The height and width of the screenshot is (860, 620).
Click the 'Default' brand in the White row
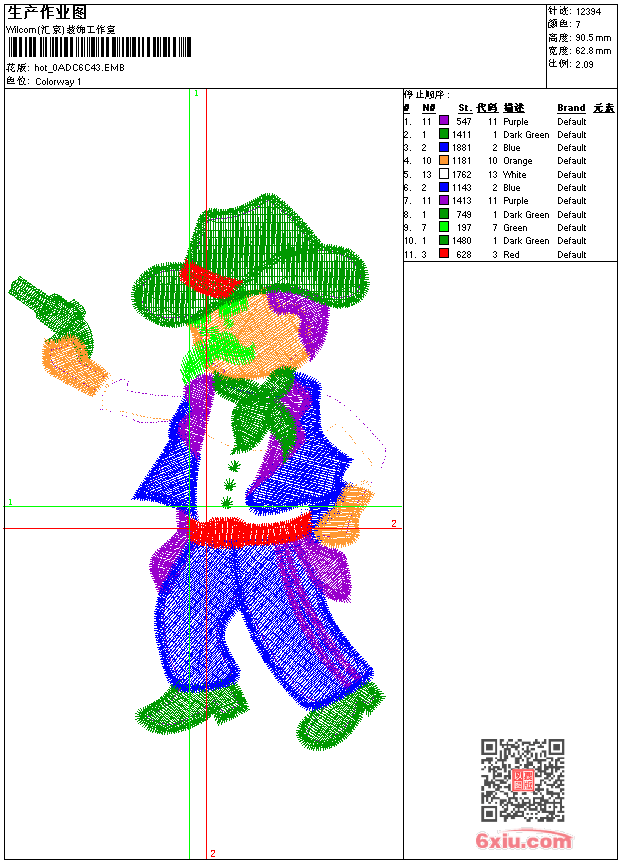(572, 174)
